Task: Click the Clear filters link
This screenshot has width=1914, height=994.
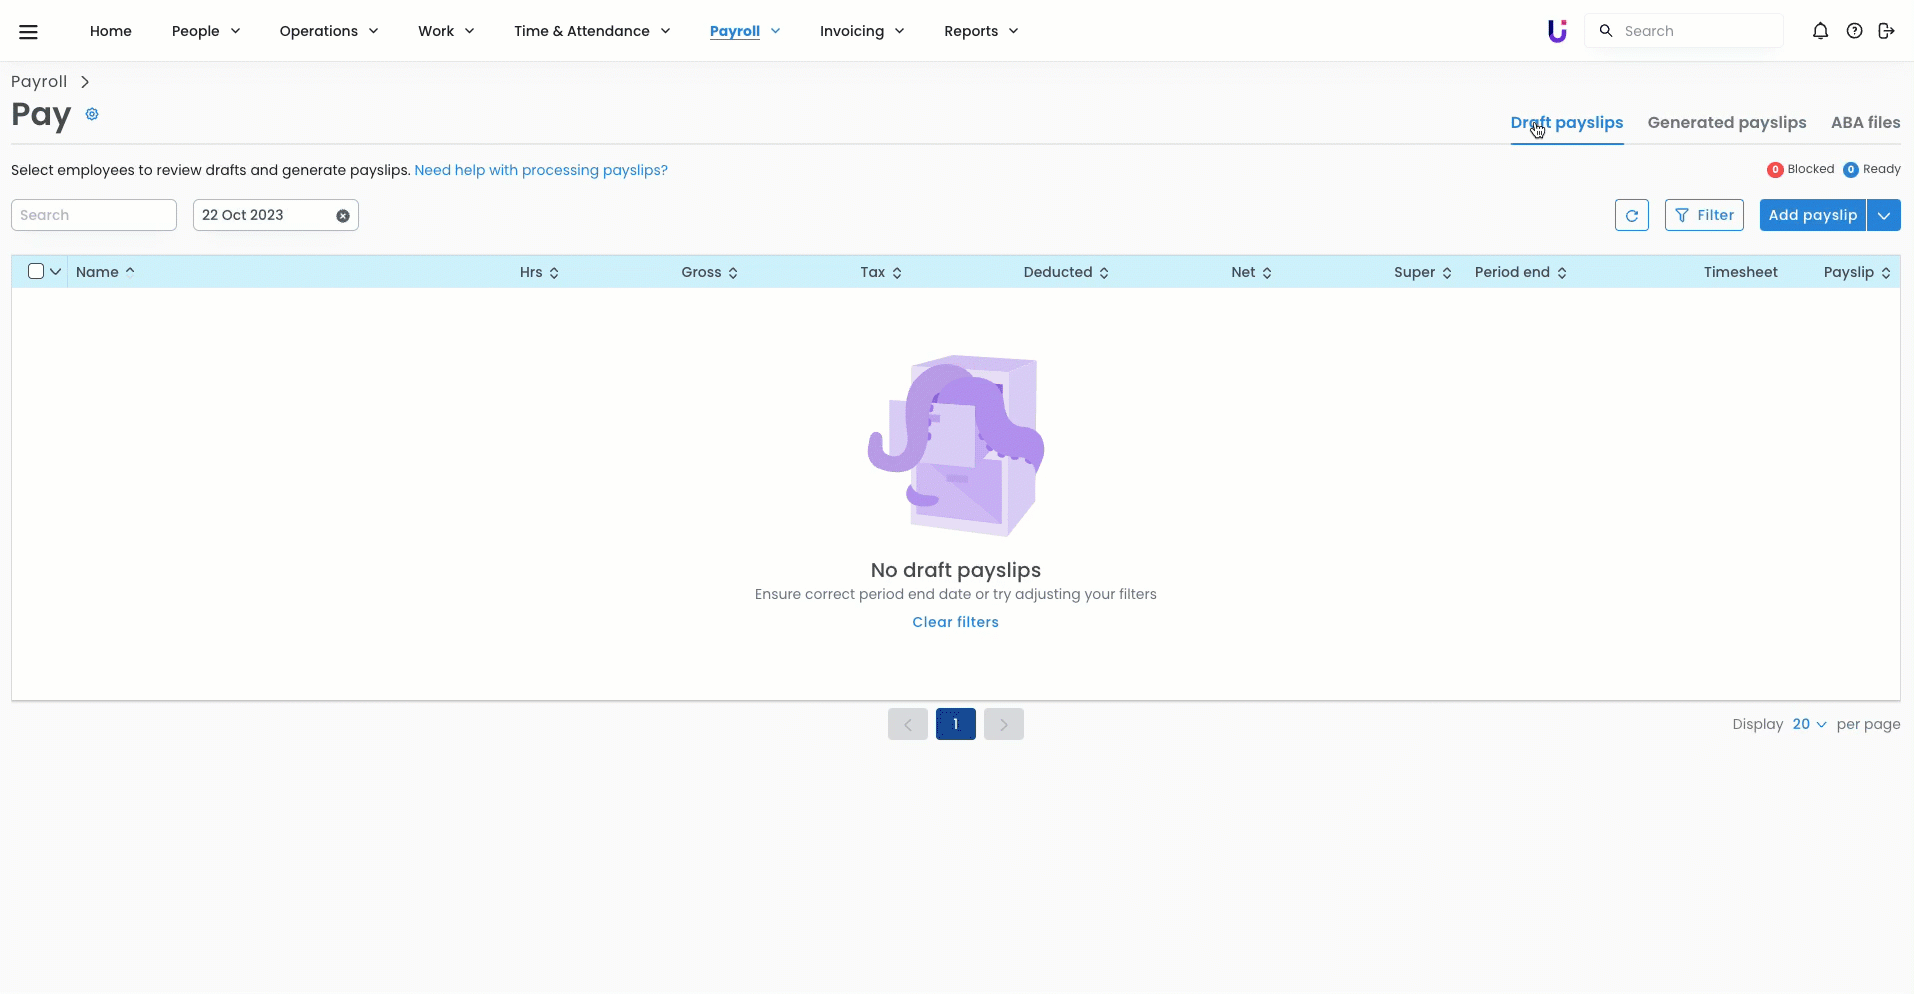Action: coord(955,622)
